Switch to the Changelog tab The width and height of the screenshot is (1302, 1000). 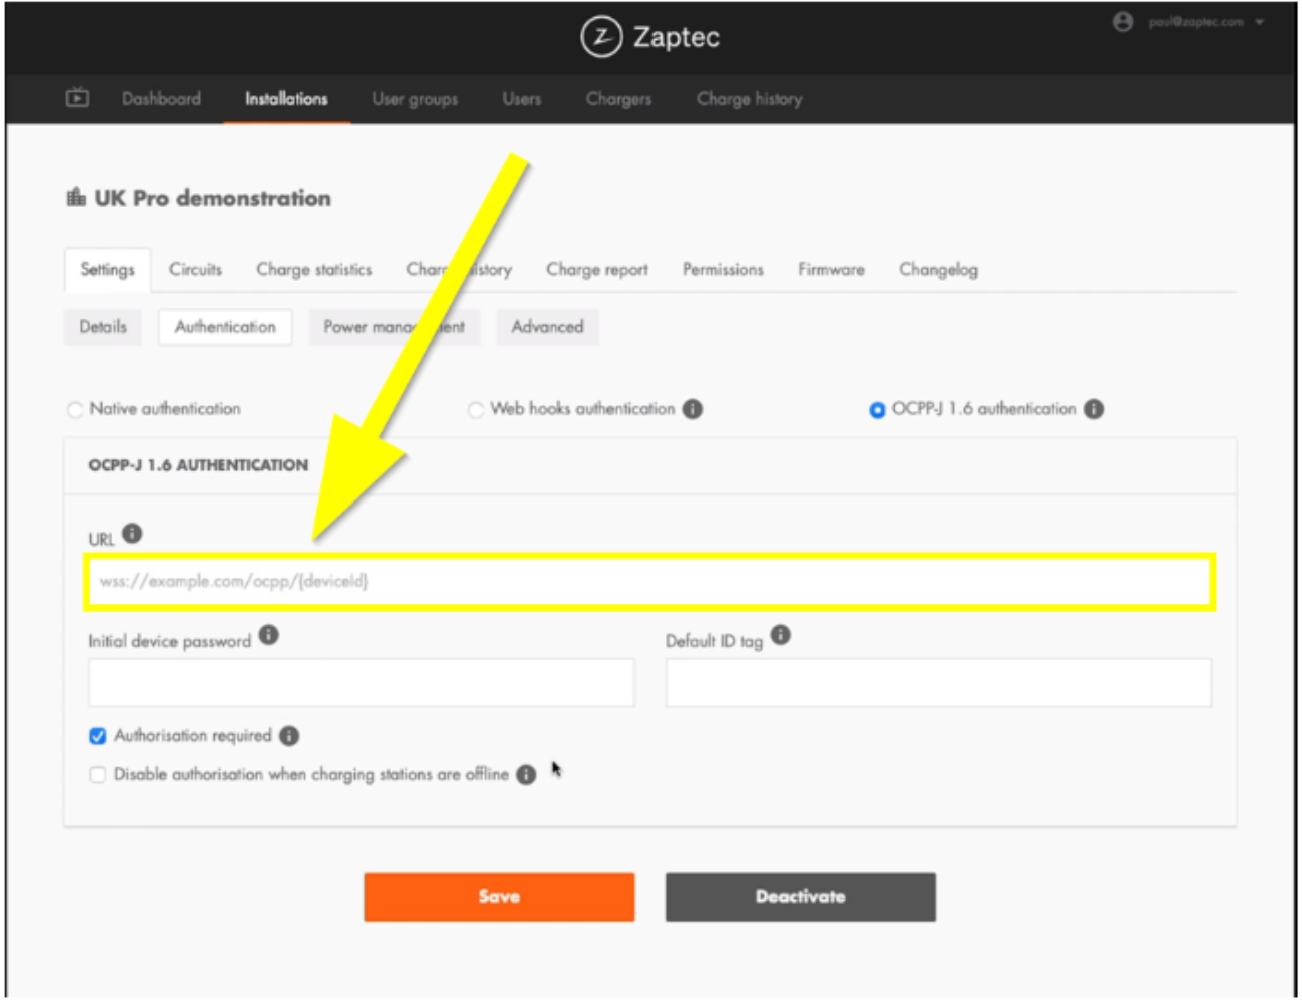[938, 270]
